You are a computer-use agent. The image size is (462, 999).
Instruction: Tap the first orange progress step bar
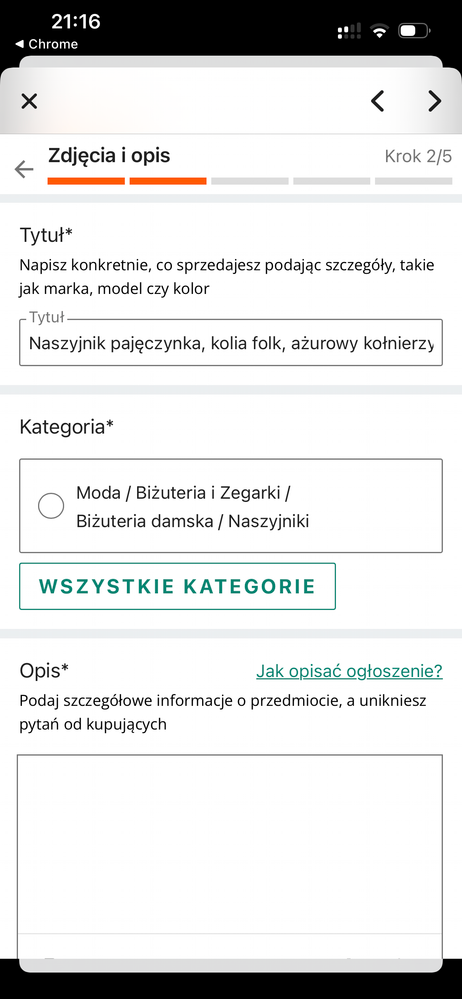pos(86,182)
